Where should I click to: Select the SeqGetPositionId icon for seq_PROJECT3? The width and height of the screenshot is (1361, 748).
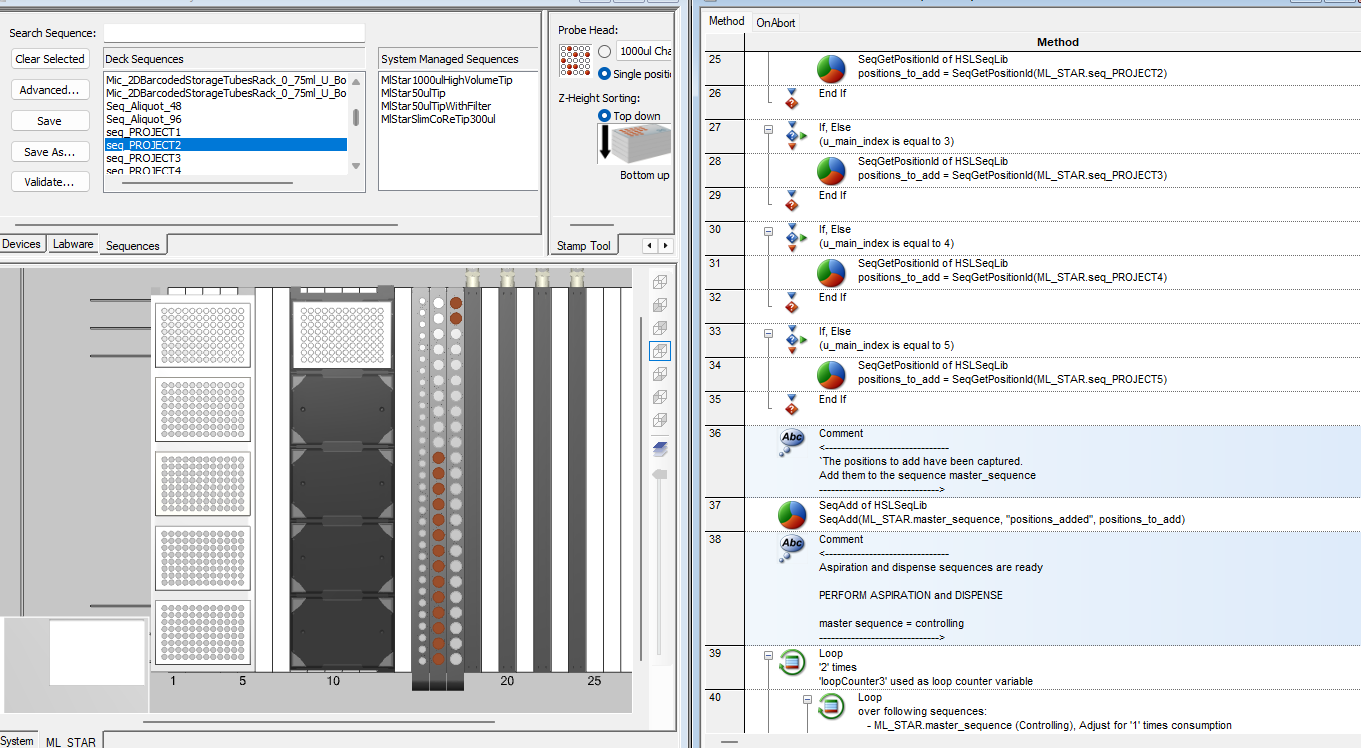click(x=831, y=170)
